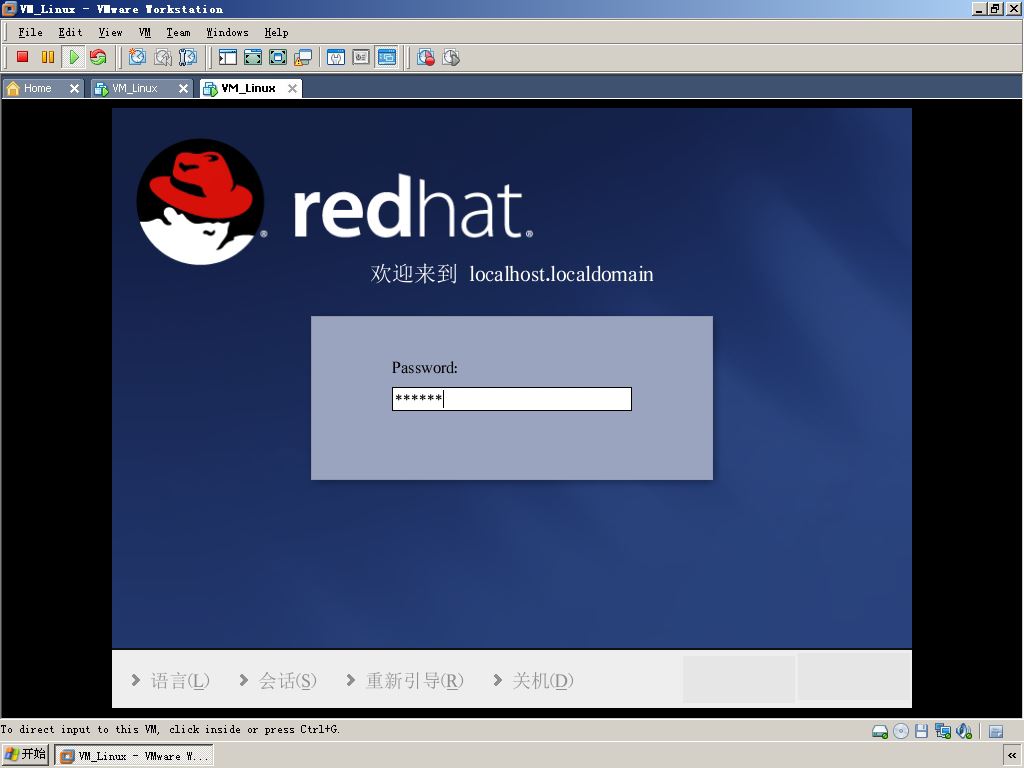The width and height of the screenshot is (1024, 768).
Task: Open the Edit menu
Action: [x=70, y=33]
